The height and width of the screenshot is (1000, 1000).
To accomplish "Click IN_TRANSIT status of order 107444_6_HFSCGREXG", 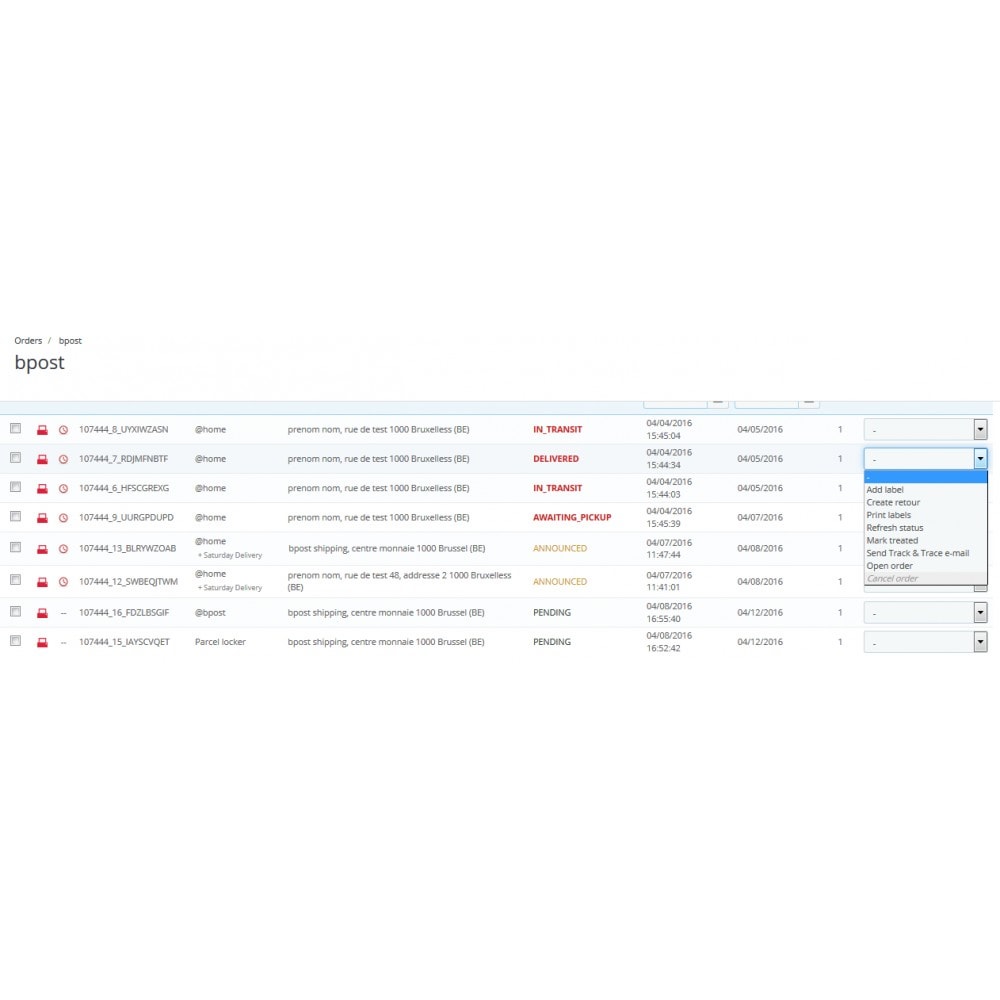I will click(557, 489).
